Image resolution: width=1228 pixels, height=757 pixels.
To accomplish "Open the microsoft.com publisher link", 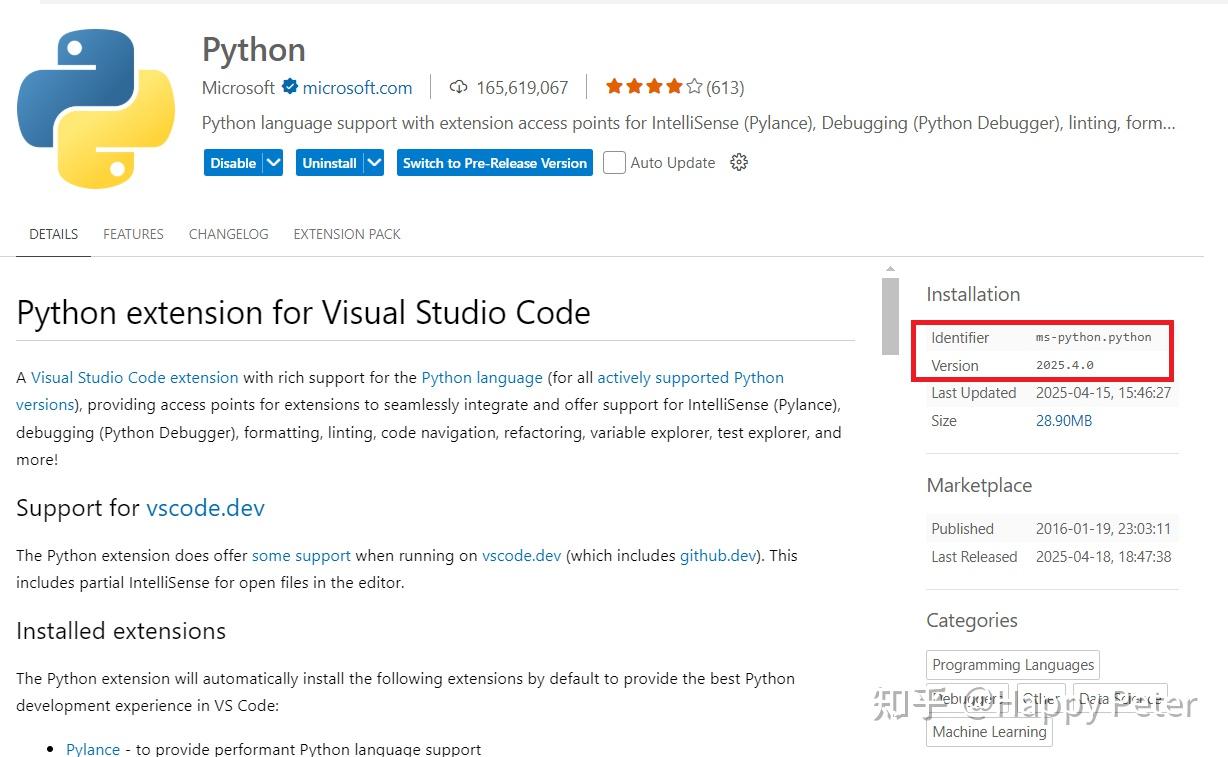I will [357, 88].
